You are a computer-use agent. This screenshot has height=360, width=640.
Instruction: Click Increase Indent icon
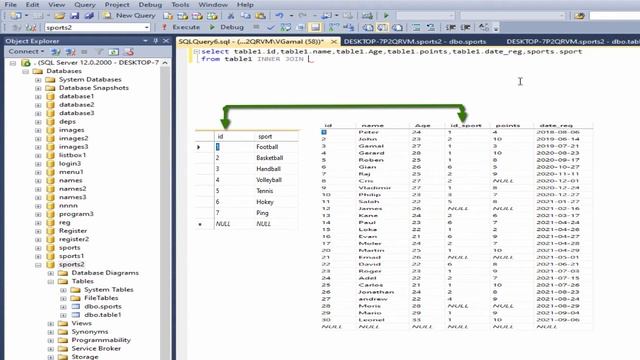[x=465, y=27]
